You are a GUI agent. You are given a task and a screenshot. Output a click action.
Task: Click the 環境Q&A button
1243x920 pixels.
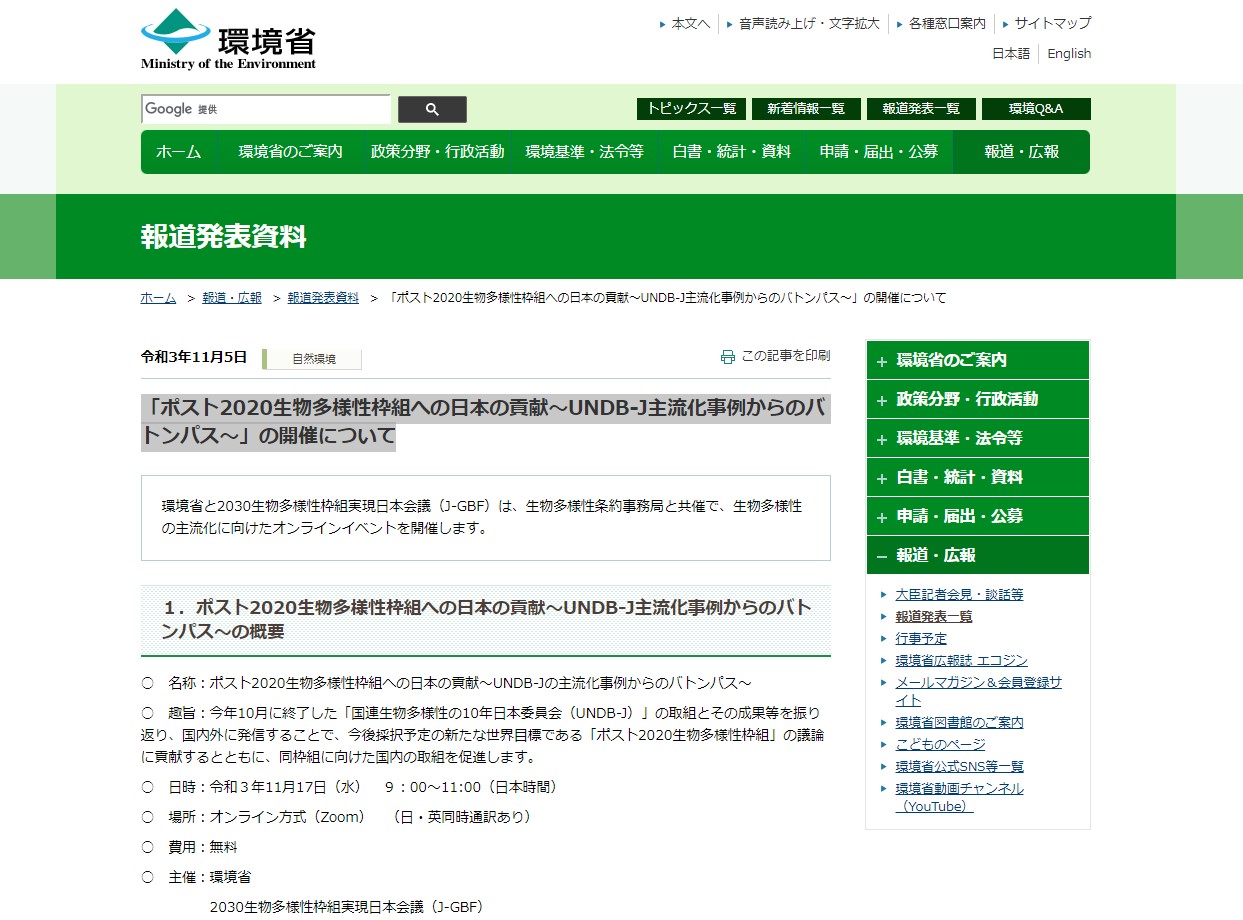tap(1035, 109)
